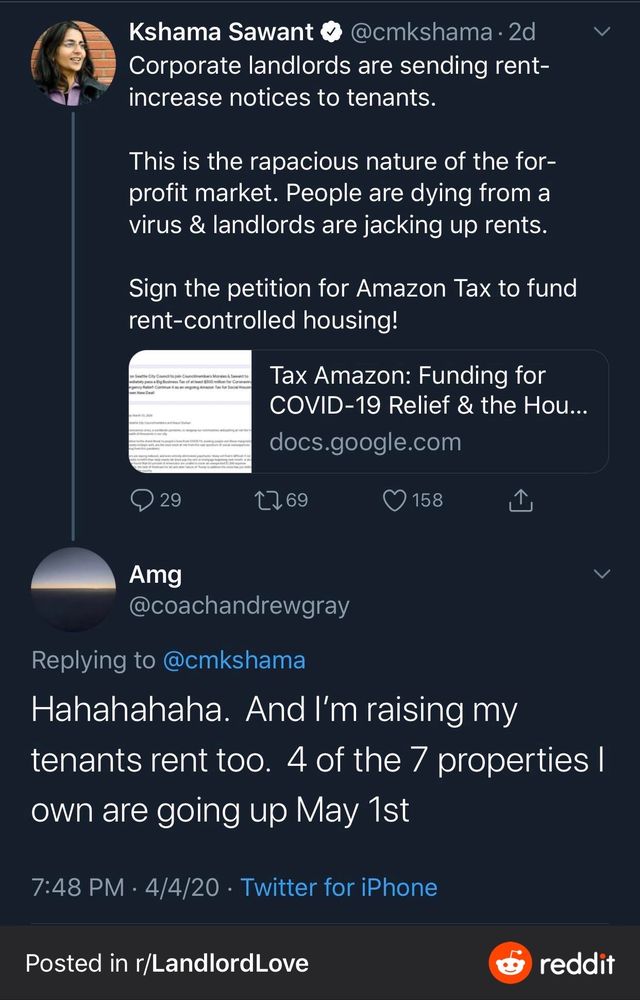Open the docs.google.com domain text
This screenshot has width=640, height=1000.
365,441
